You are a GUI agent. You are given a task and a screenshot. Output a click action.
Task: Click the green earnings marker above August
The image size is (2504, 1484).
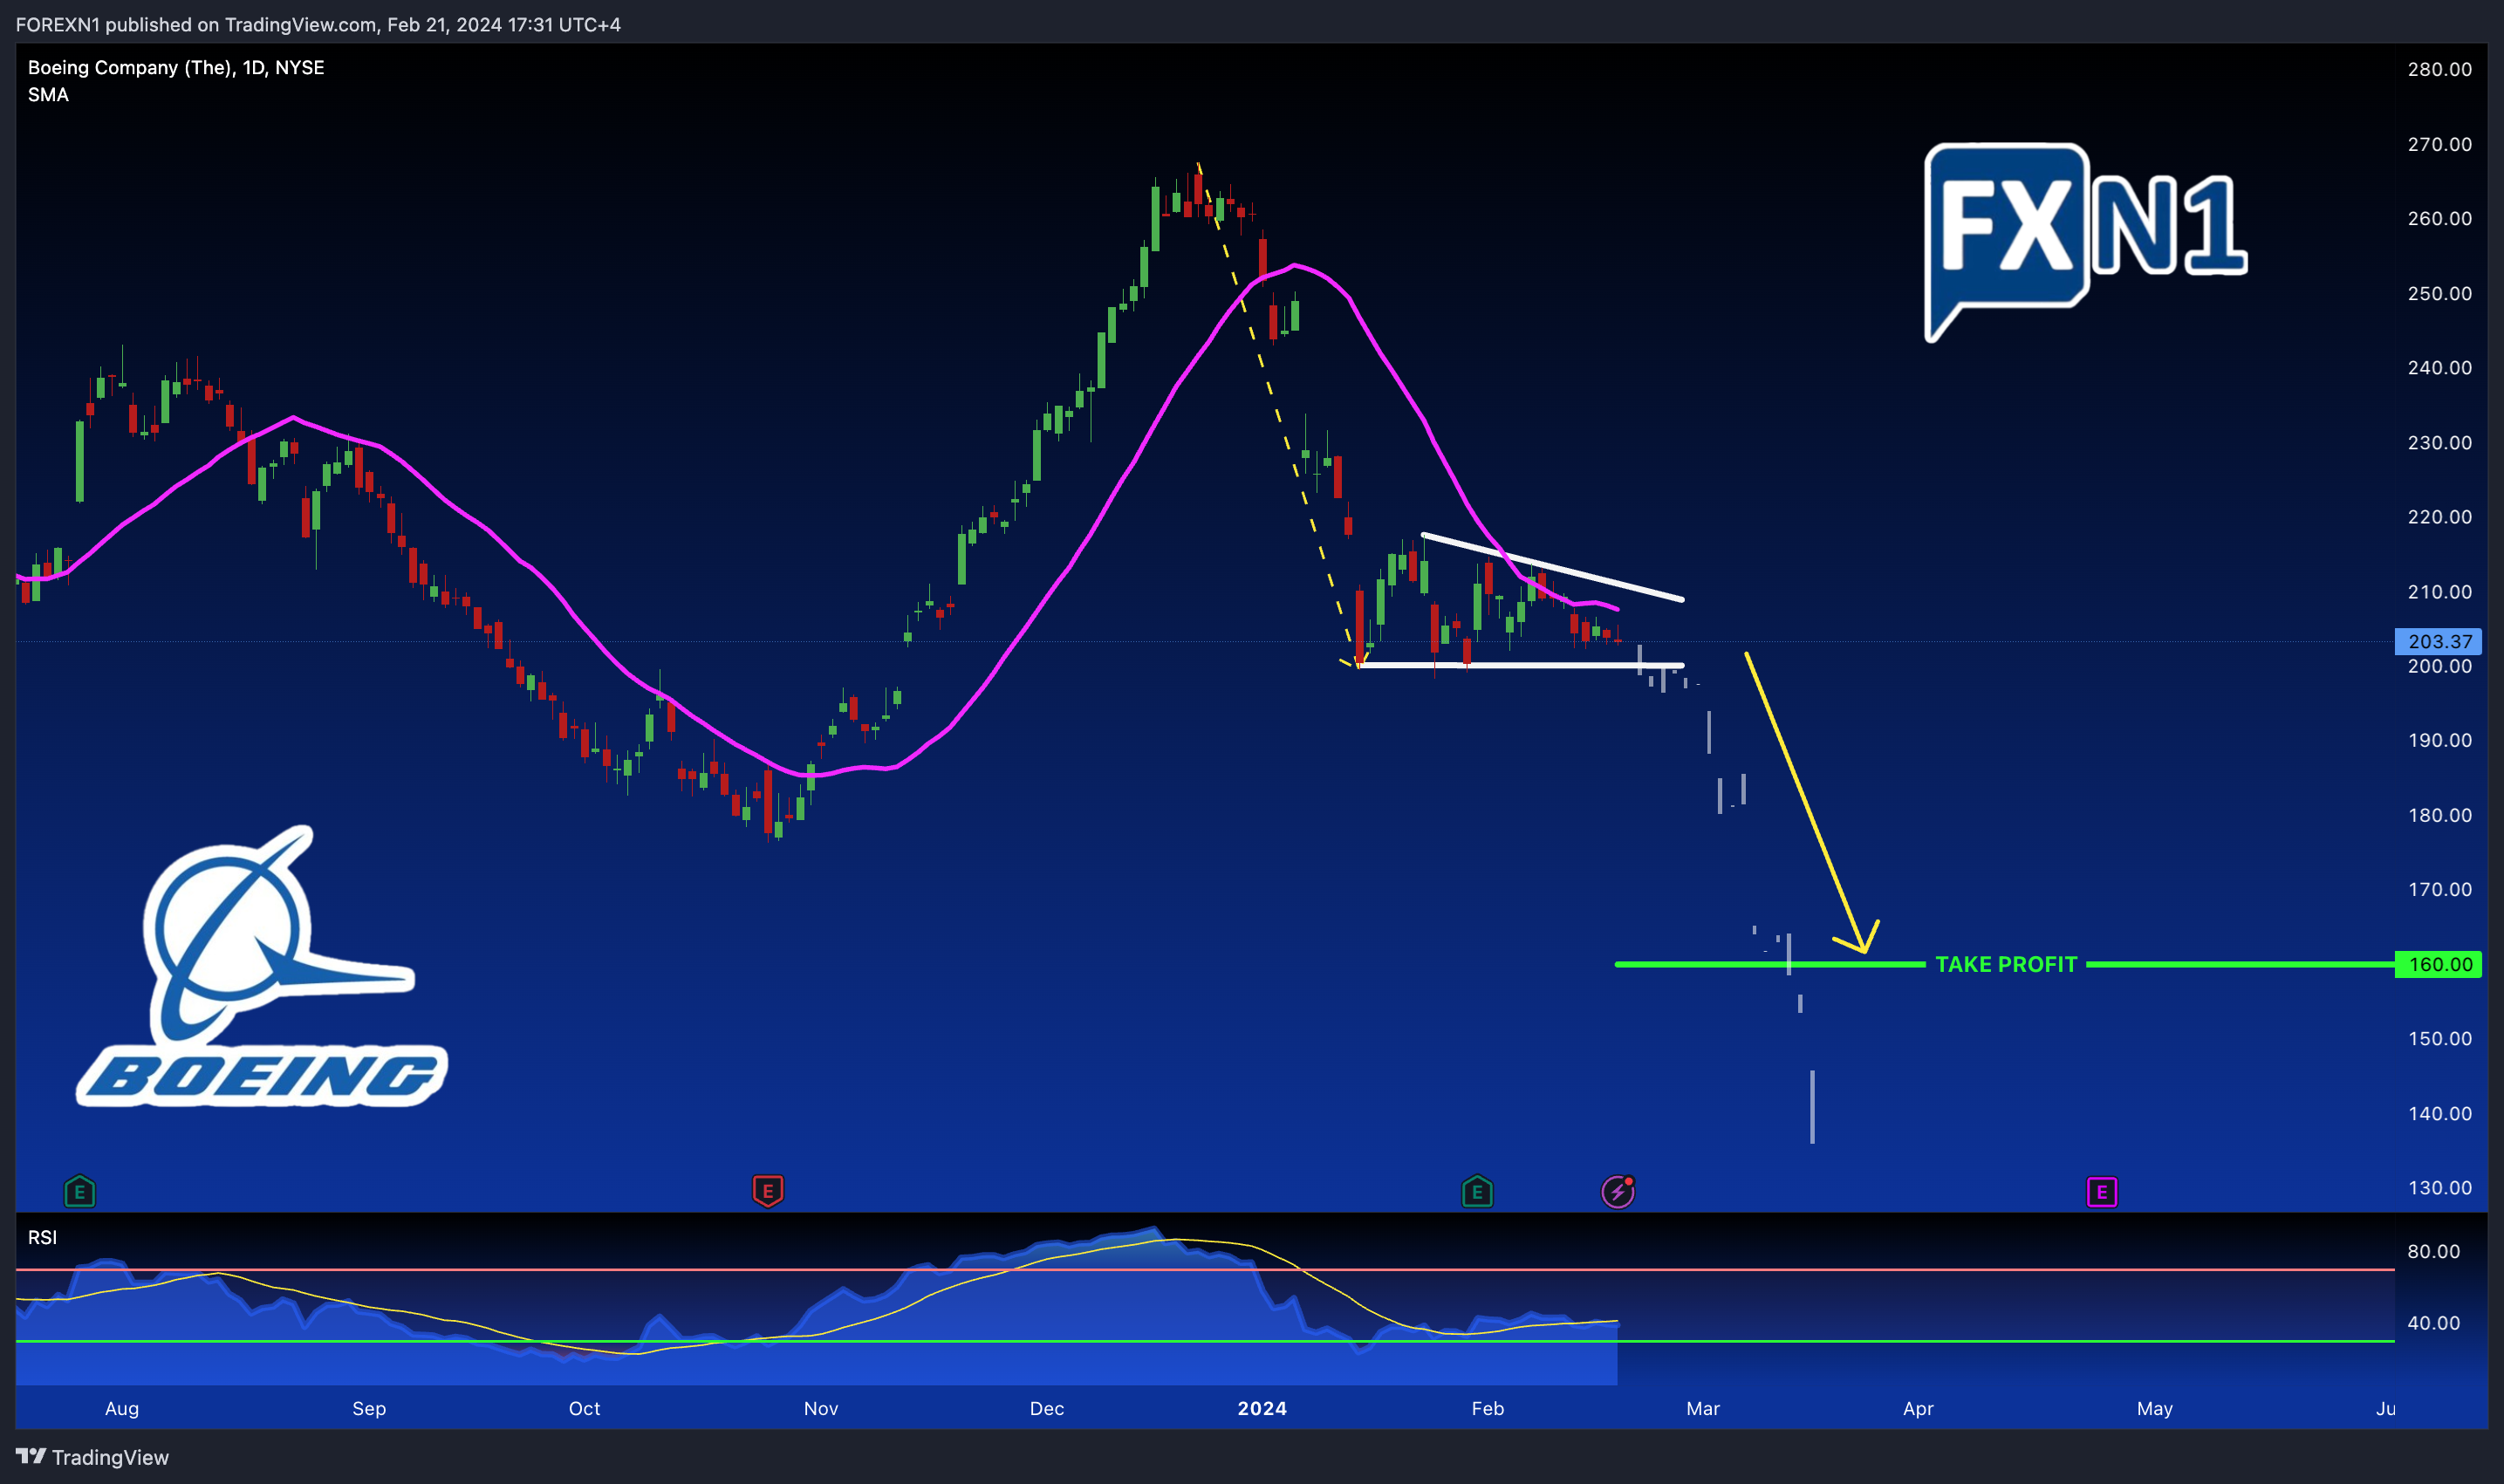(79, 1191)
